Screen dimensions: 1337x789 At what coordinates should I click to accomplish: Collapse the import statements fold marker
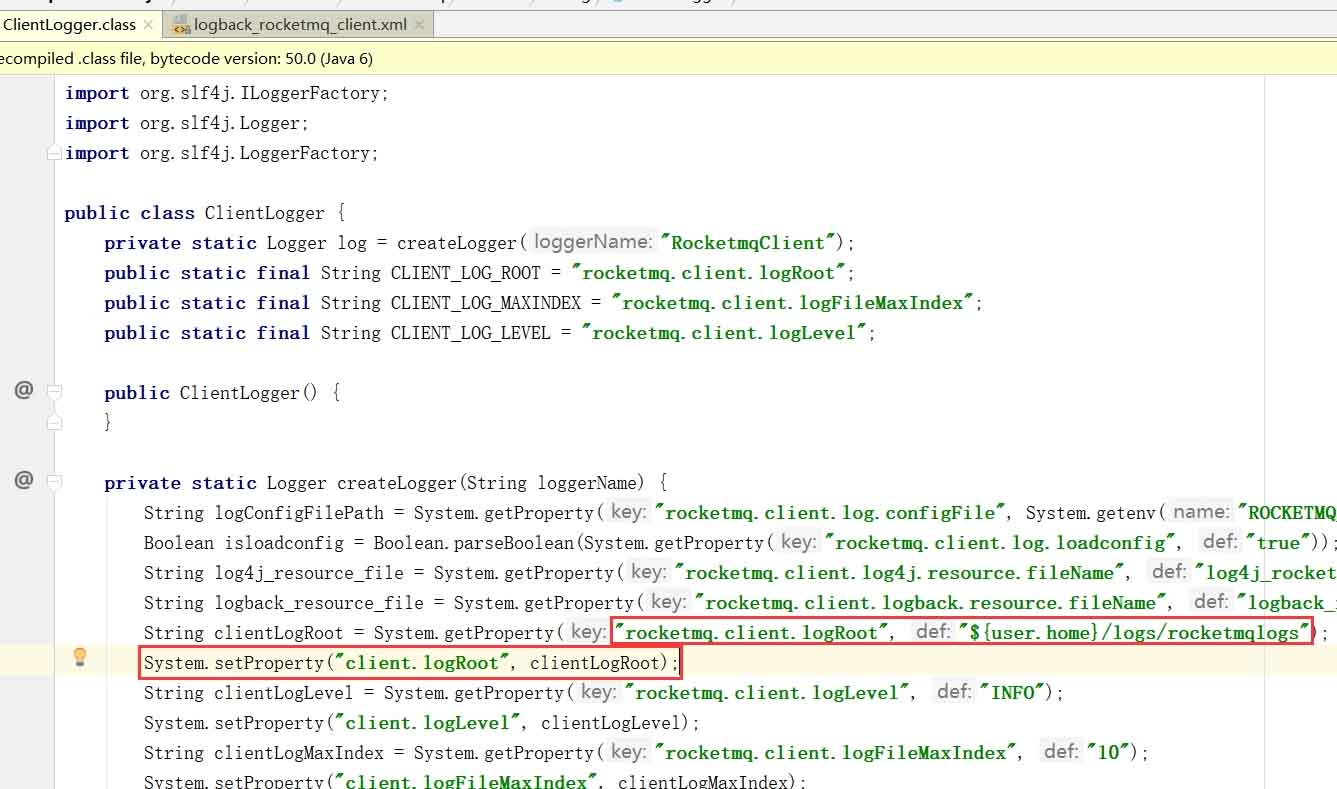click(x=54, y=153)
